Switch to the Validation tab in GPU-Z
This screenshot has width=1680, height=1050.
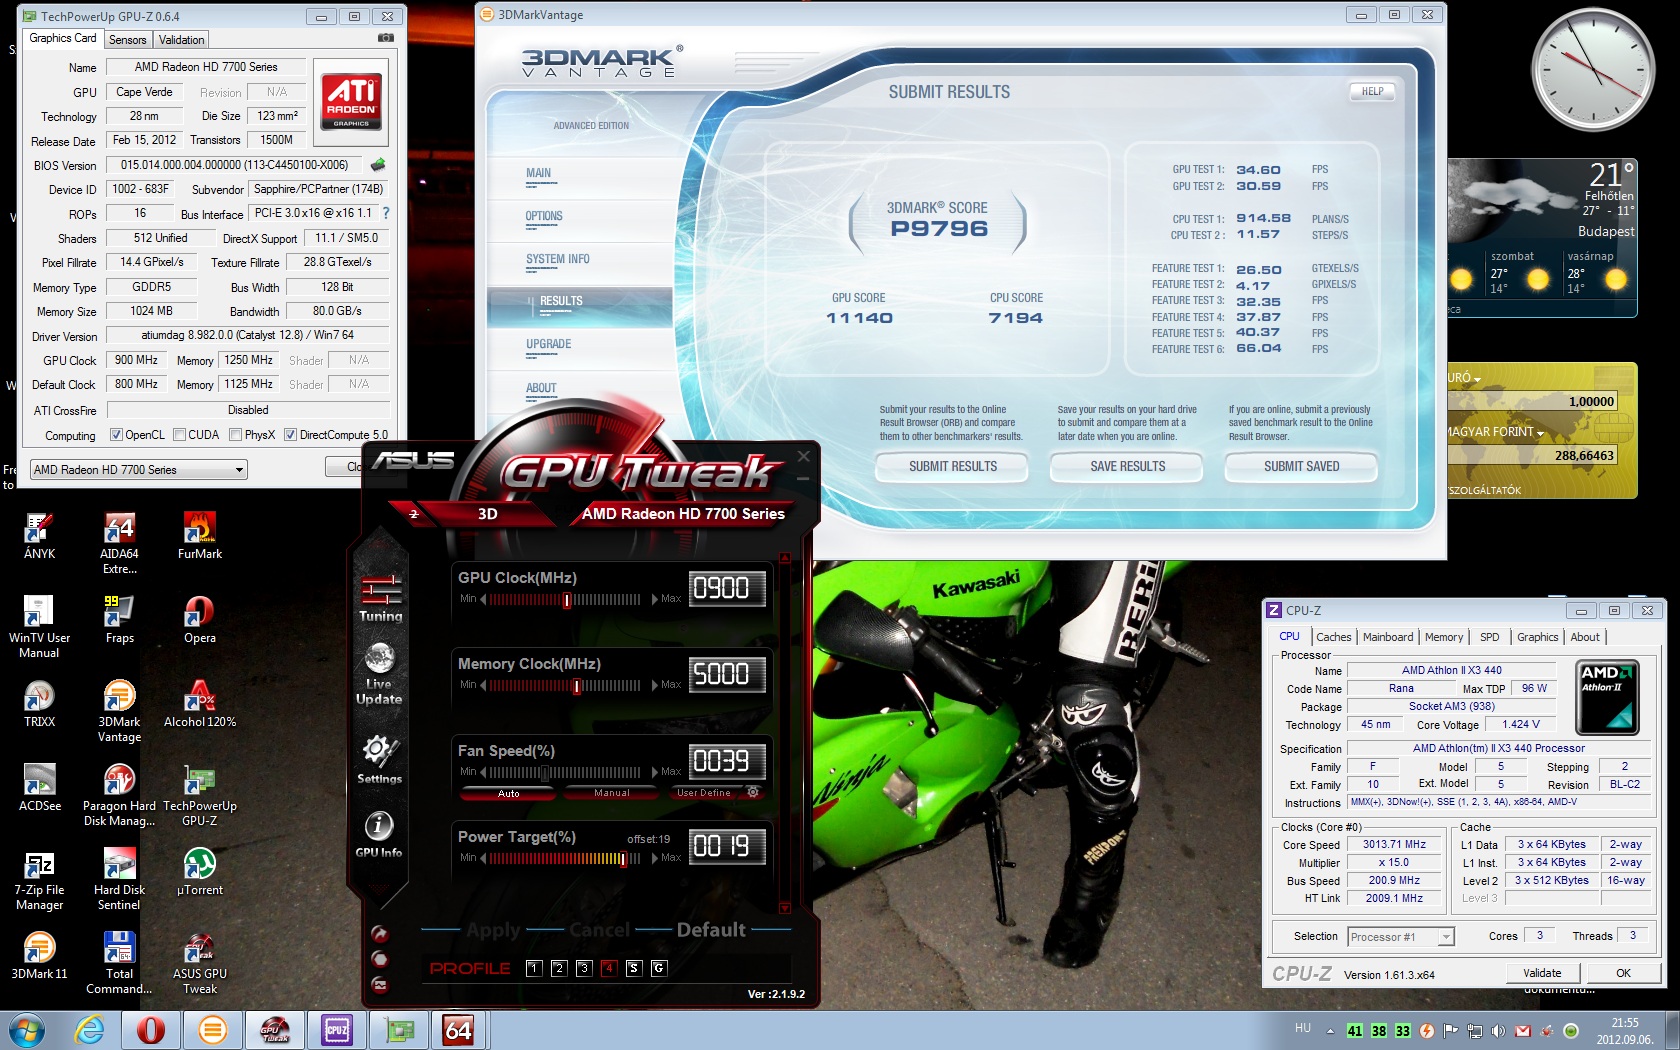pos(181,40)
